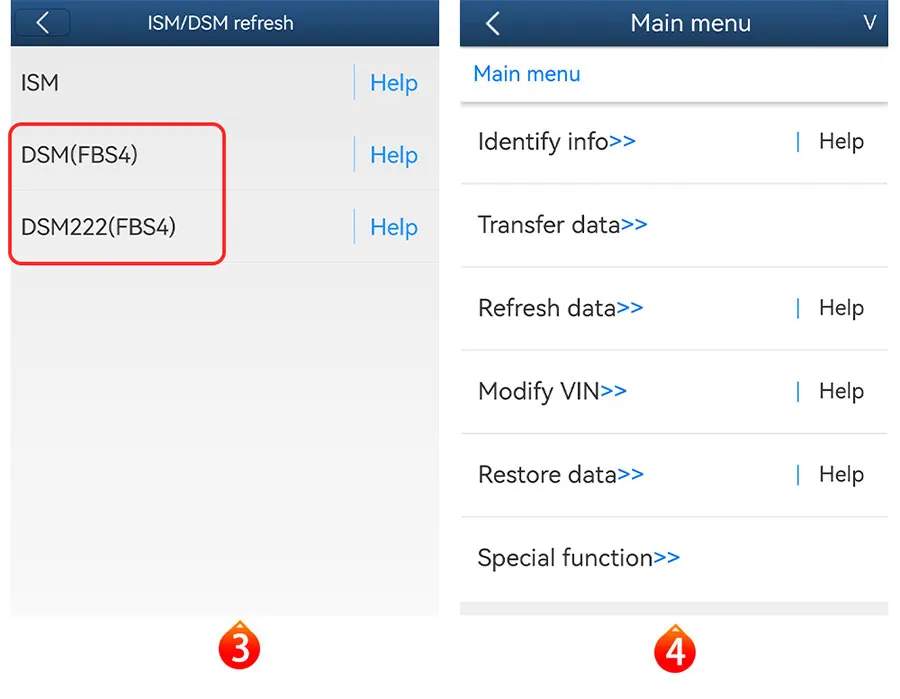Click the blue Main menu breadcrumb
900x699 pixels.
pos(527,74)
